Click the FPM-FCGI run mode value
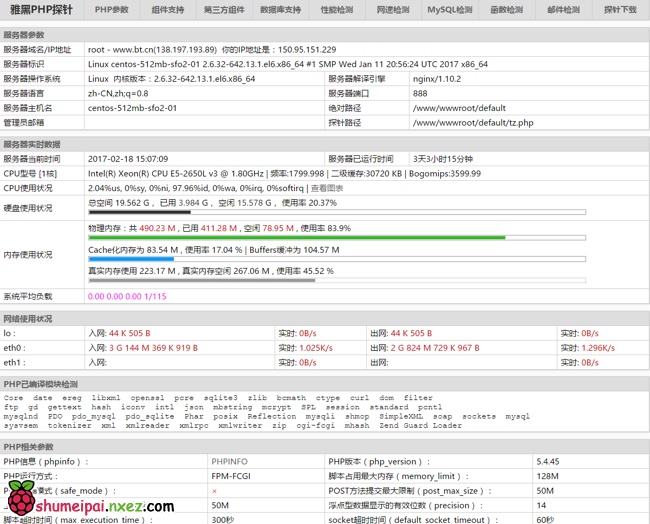The height and width of the screenshot is (524, 650). 231,476
